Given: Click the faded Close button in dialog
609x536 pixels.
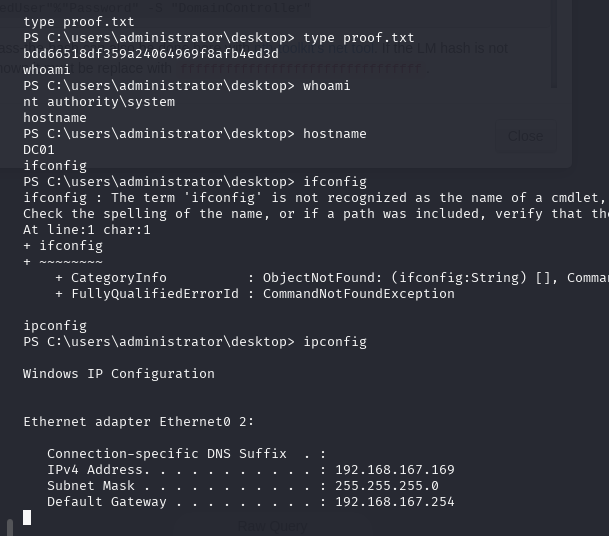Looking at the screenshot, I should click(525, 136).
